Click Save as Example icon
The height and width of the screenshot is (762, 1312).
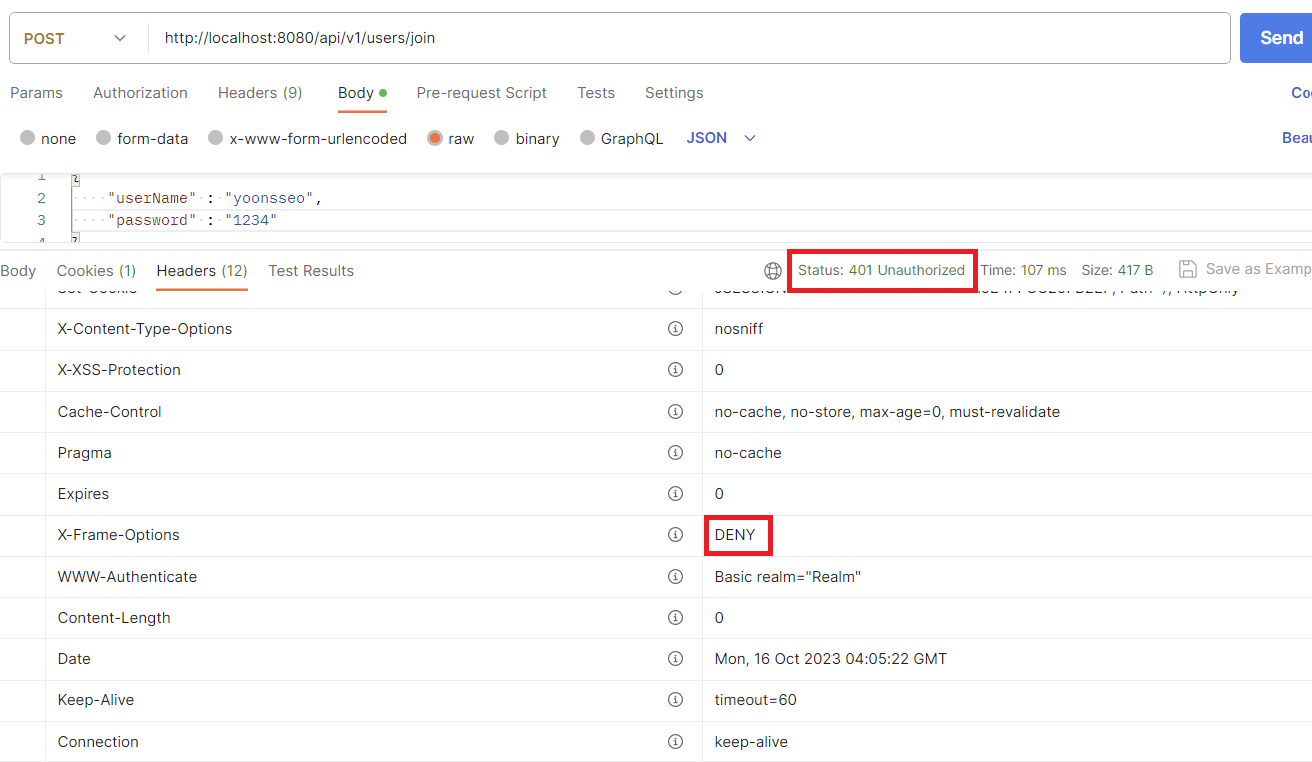[1188, 268]
